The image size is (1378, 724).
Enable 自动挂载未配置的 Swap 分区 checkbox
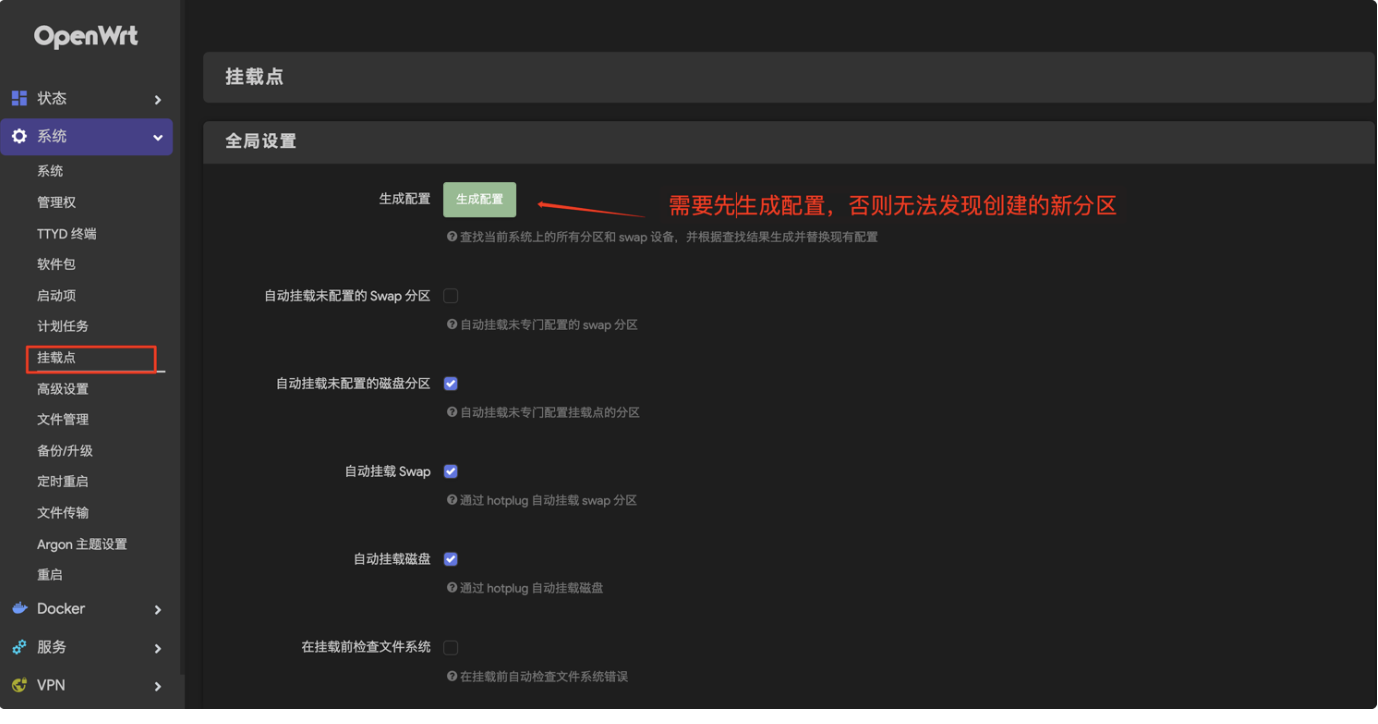pyautogui.click(x=450, y=295)
